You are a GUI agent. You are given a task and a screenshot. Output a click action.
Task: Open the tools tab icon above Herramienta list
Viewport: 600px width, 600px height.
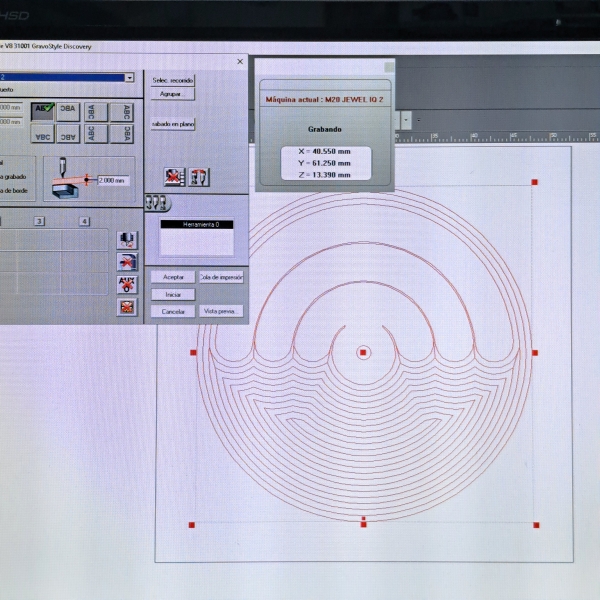pos(154,202)
